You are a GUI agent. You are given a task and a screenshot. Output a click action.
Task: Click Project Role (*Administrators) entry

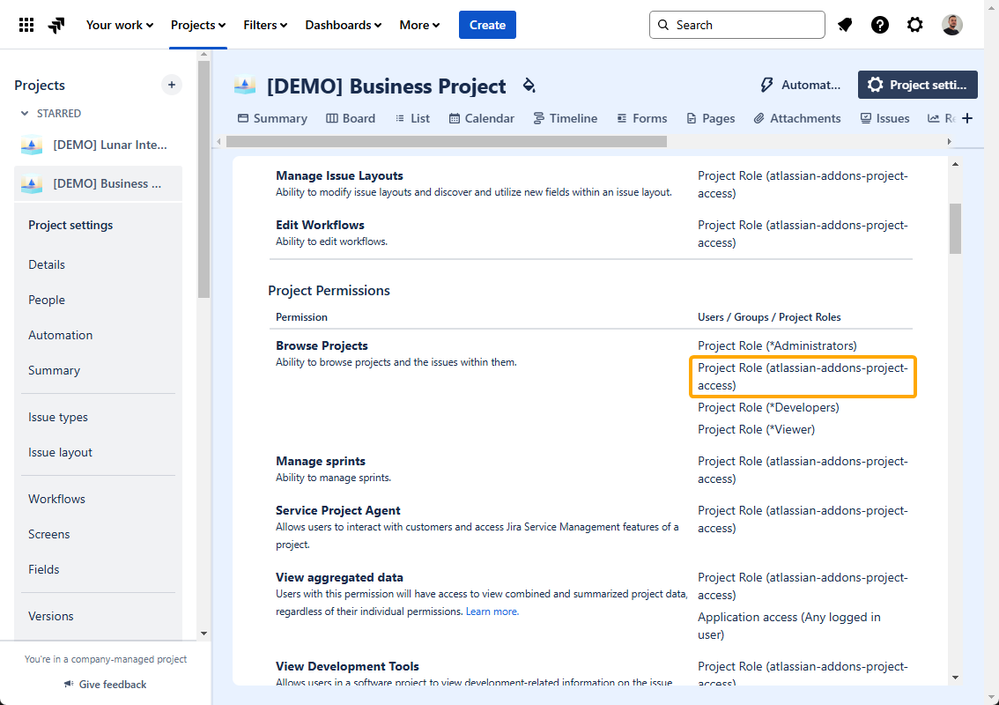pos(777,346)
